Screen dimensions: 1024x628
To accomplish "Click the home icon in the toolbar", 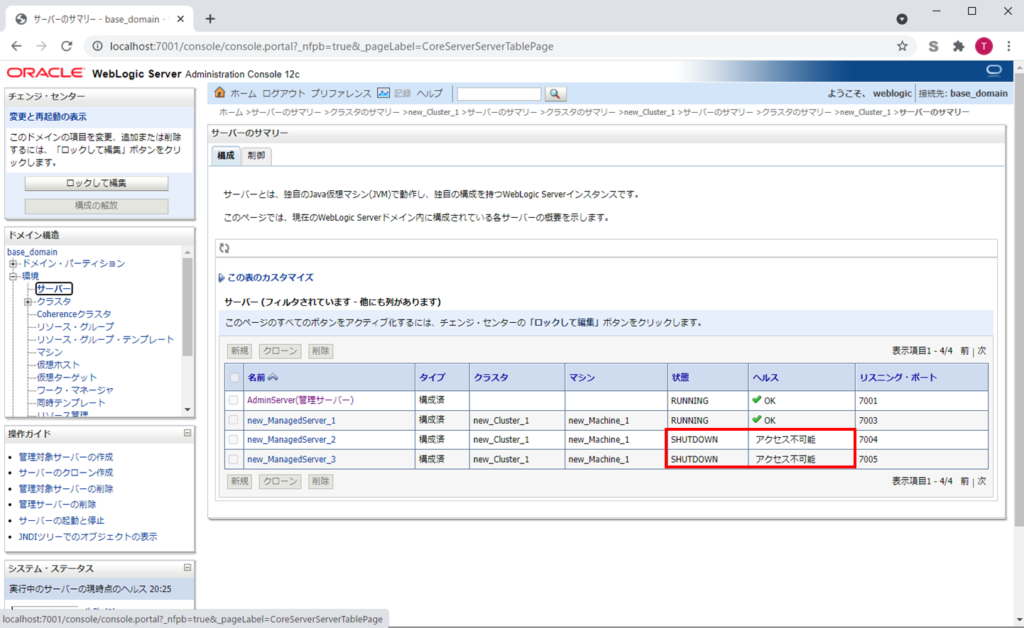I will (219, 93).
